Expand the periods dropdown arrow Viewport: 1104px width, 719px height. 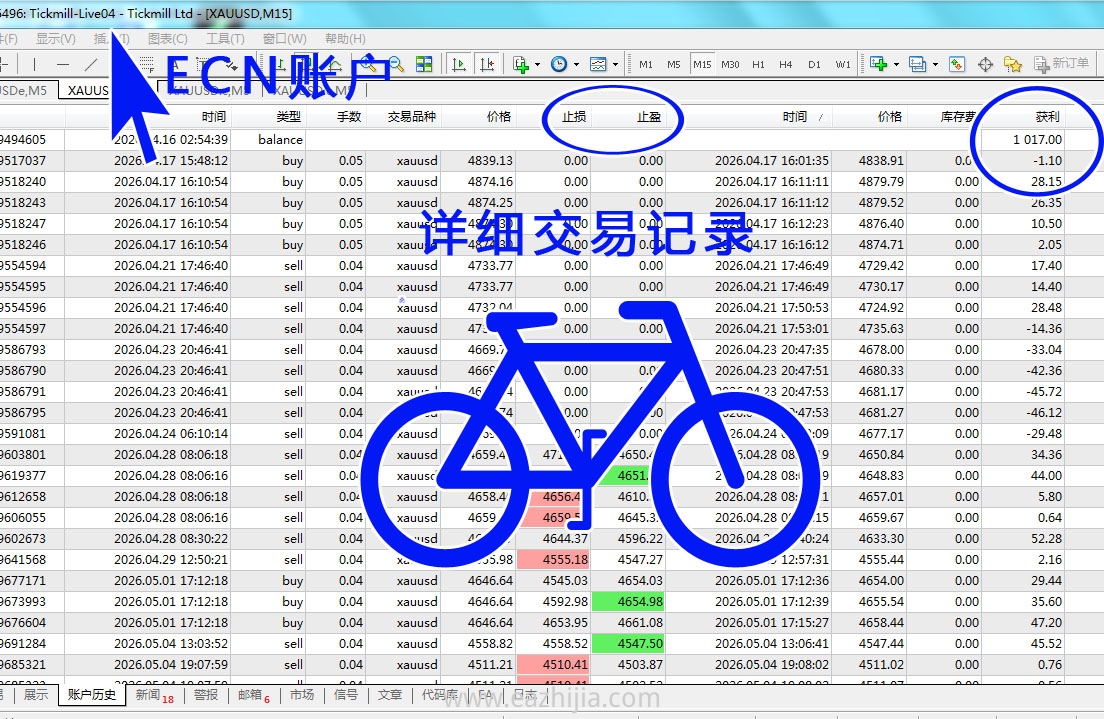click(x=576, y=64)
